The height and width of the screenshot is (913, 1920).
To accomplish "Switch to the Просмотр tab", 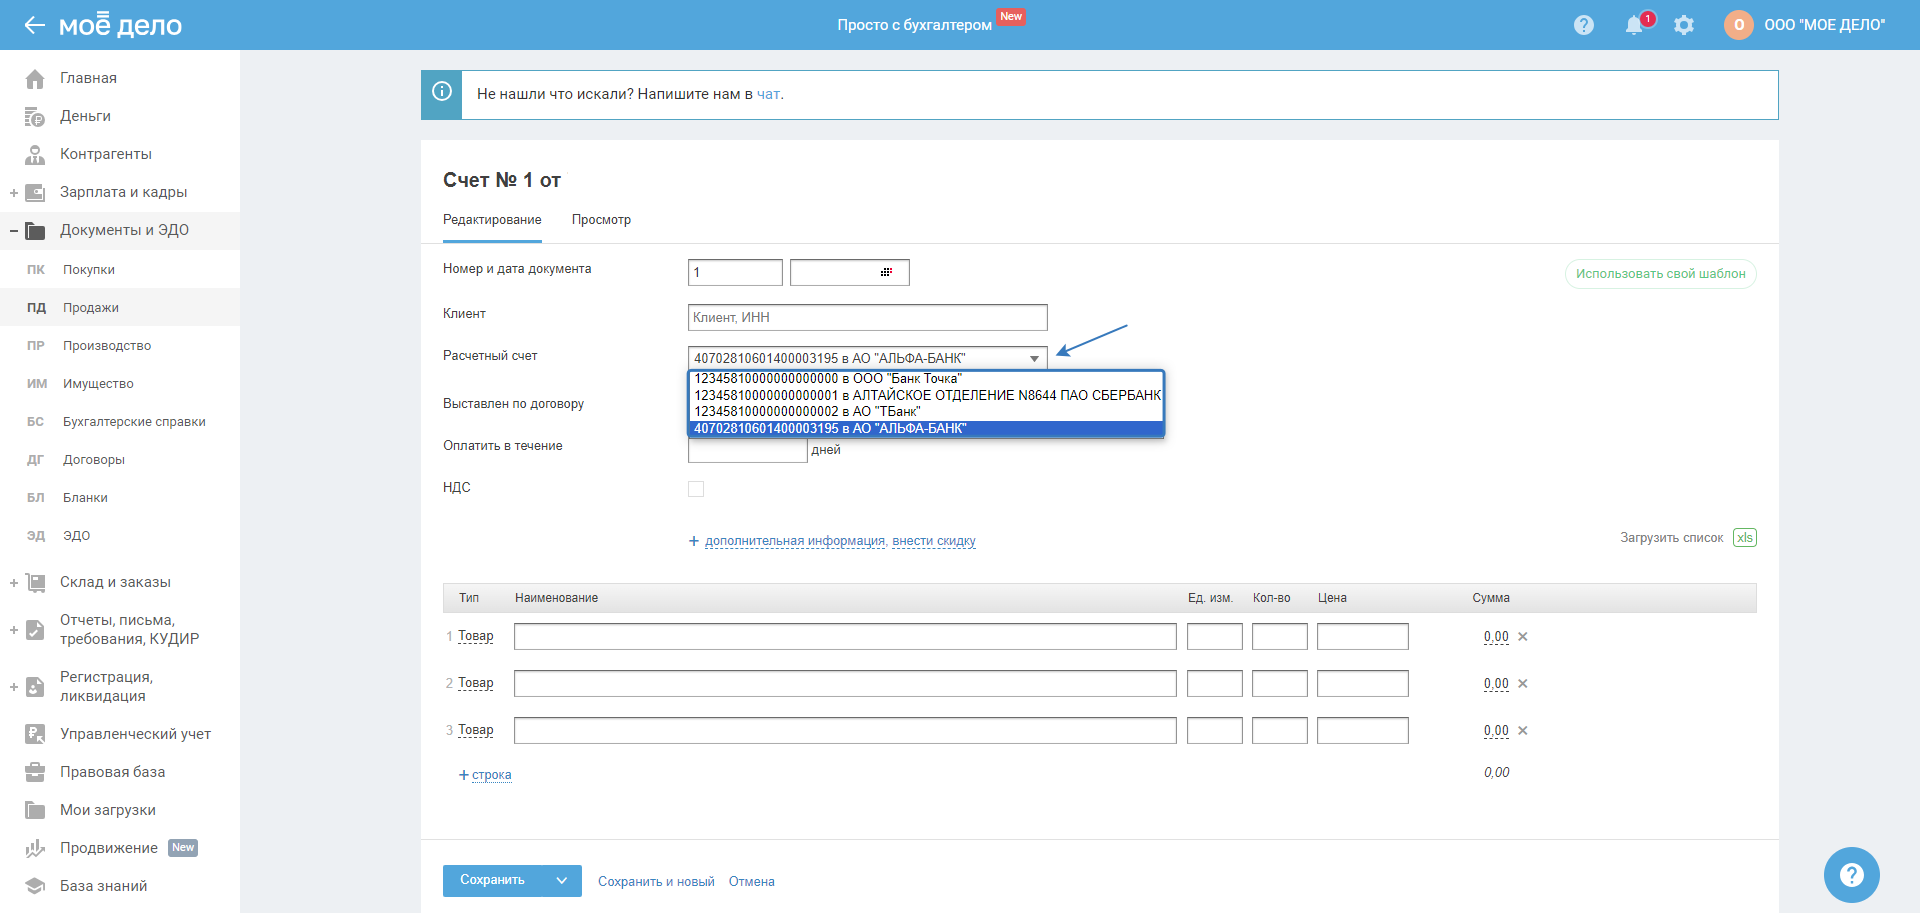I will click(601, 220).
